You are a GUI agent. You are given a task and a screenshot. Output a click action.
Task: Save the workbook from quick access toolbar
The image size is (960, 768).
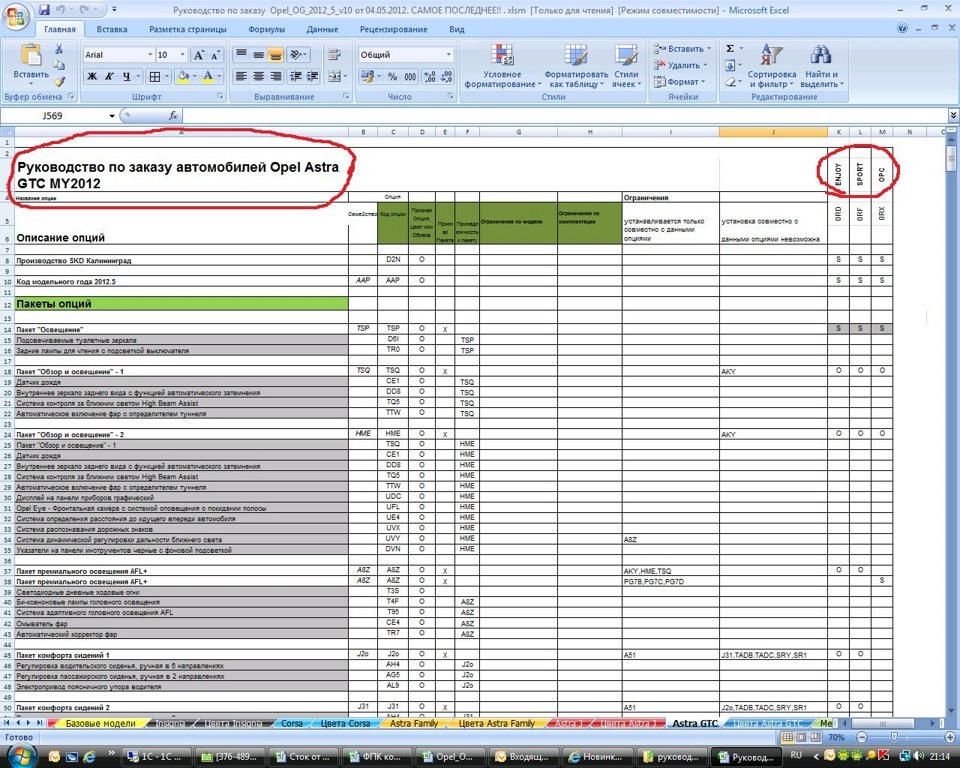[x=44, y=10]
